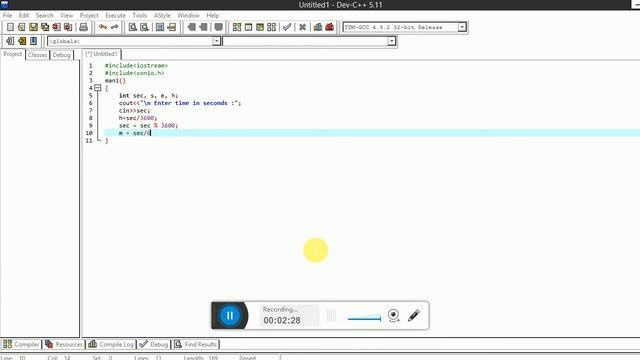Screen dimensions: 640x360
Task: Switch to the Classes side tab
Action: click(37, 55)
